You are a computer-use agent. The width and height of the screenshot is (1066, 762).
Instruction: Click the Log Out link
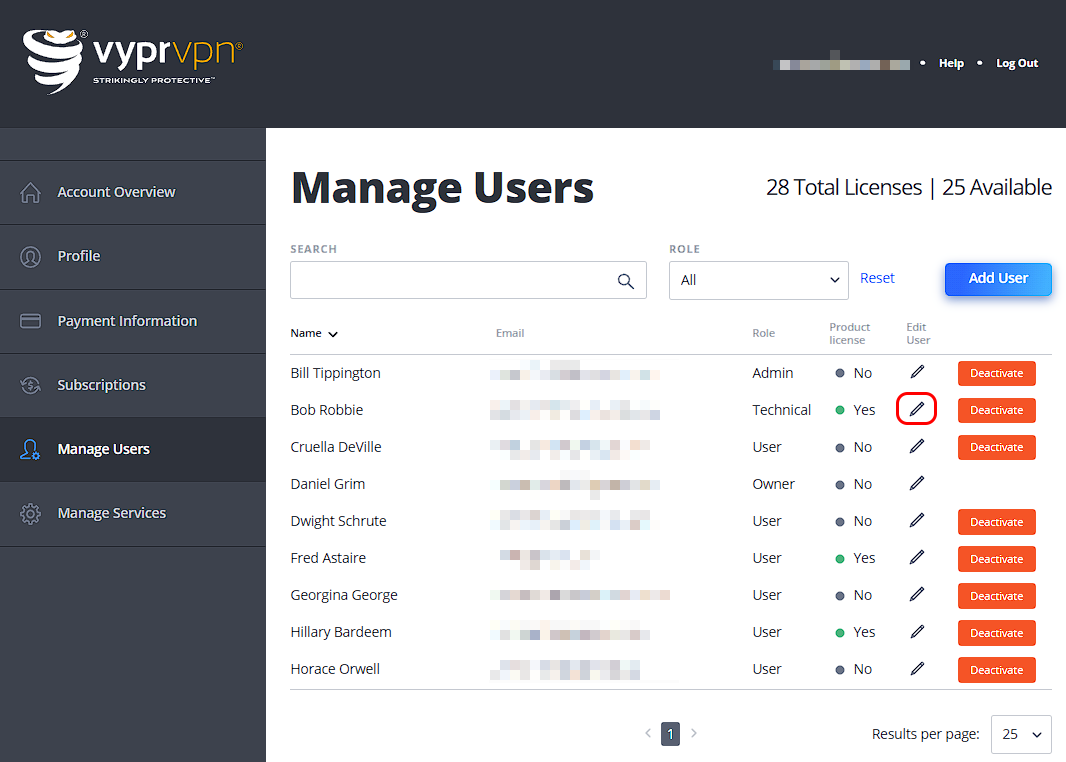click(x=1017, y=63)
